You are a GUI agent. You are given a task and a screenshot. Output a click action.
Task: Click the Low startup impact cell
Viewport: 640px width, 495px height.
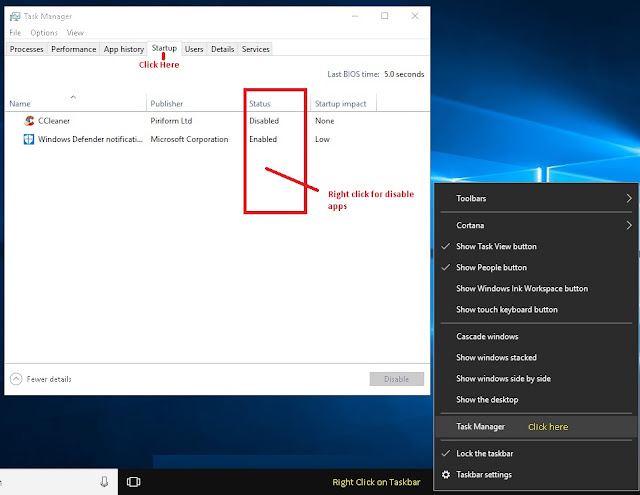coord(322,139)
